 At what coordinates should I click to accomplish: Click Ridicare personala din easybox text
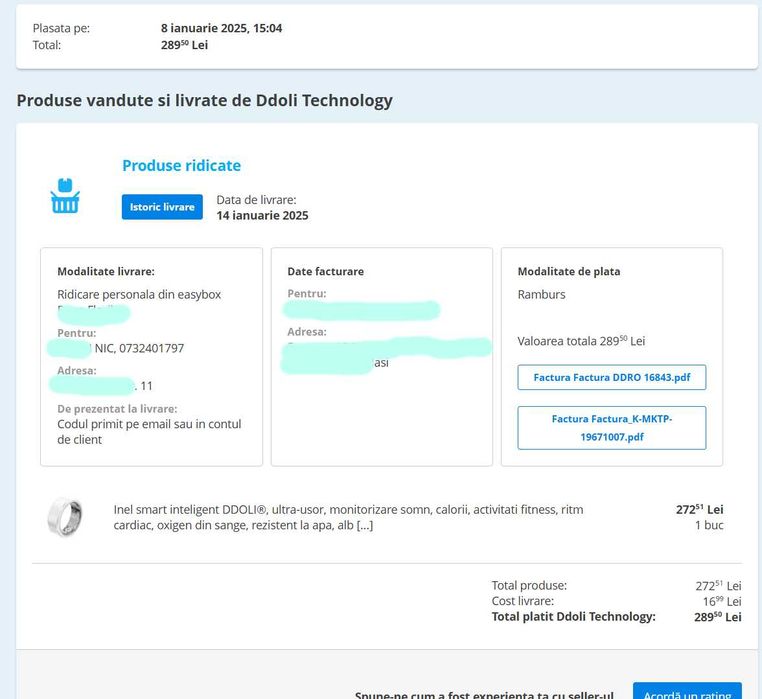point(139,295)
